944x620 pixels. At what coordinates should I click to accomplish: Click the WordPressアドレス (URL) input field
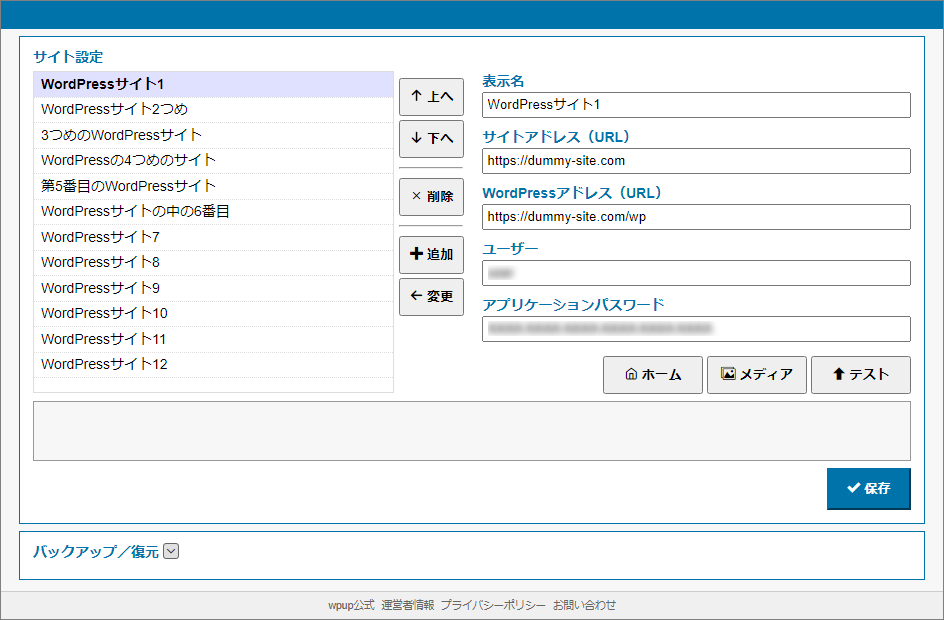click(x=696, y=217)
